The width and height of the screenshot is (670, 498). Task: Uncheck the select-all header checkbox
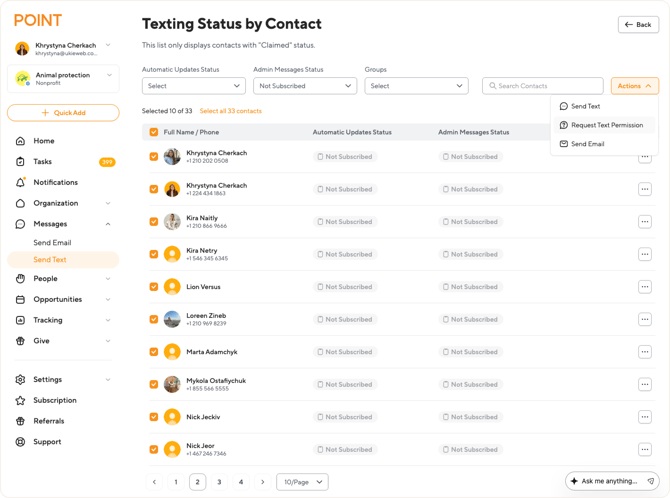pos(153,132)
